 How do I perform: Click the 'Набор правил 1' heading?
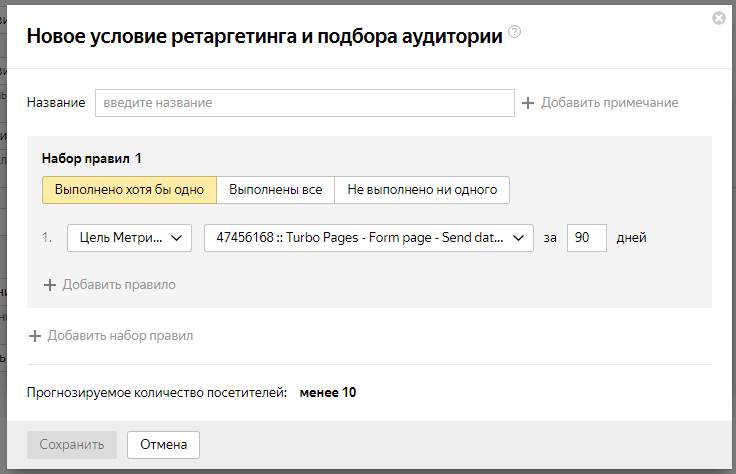(x=92, y=158)
